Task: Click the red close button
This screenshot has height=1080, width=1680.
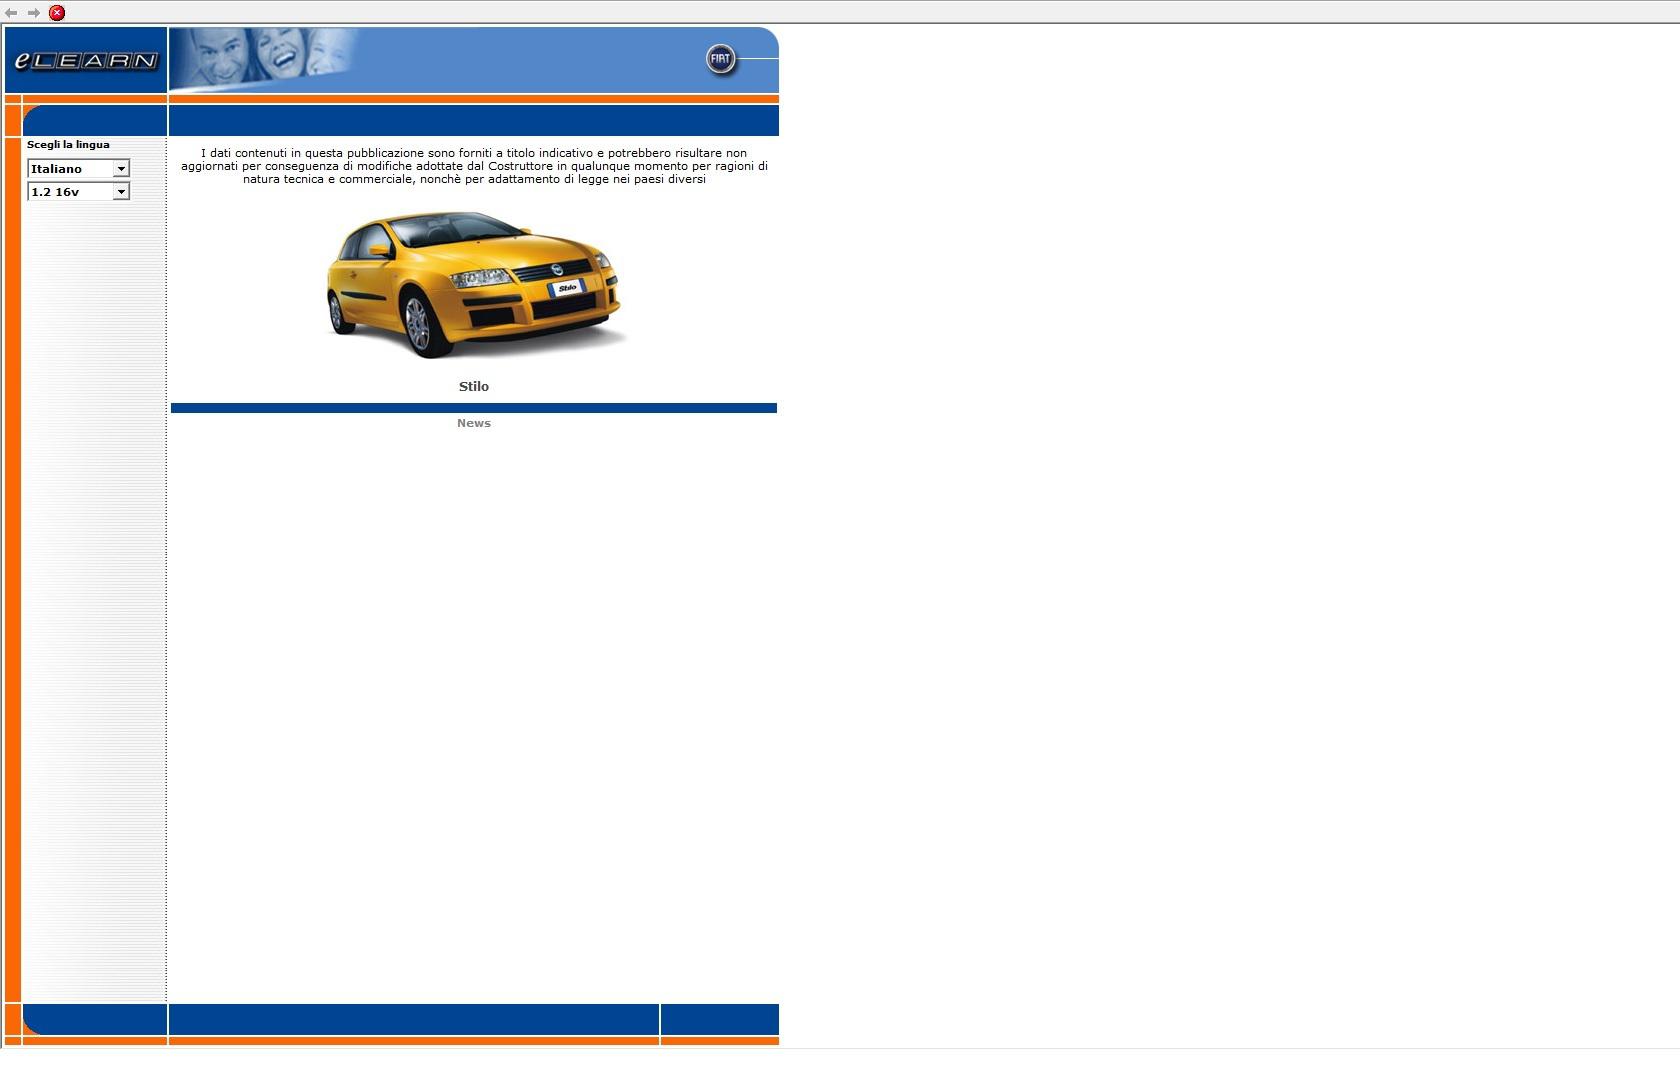Action: pos(57,13)
